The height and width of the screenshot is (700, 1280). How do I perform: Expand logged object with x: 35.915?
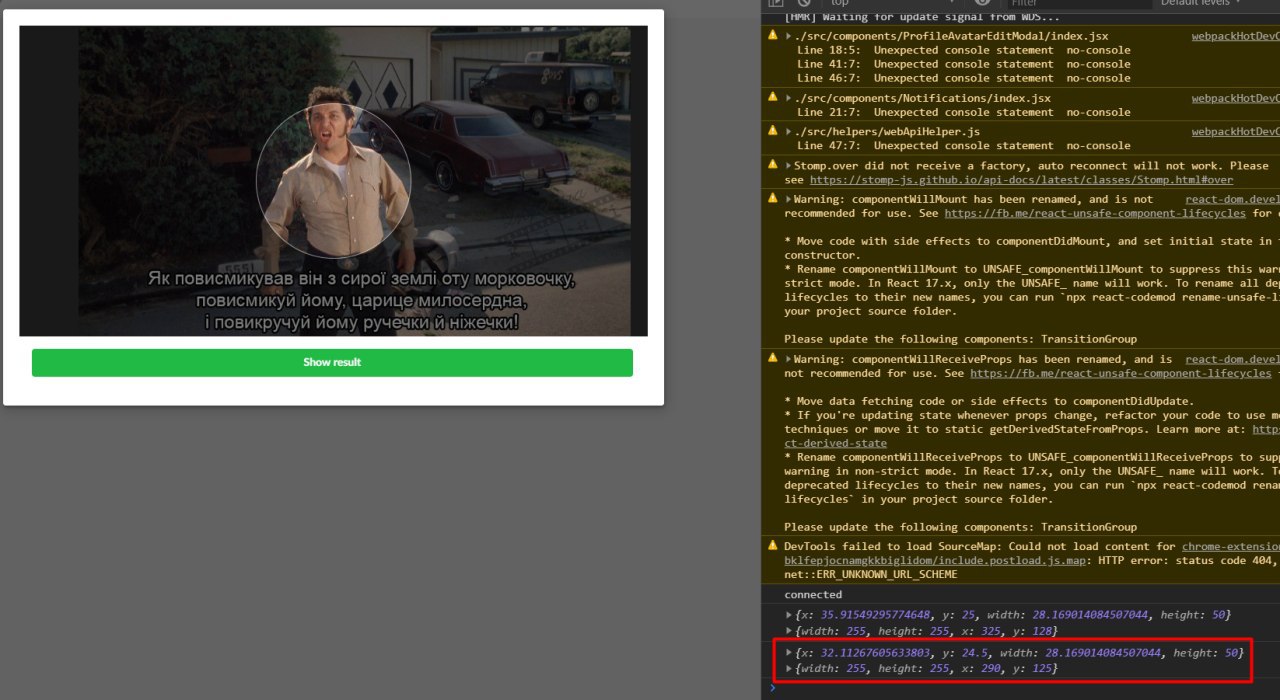790,614
